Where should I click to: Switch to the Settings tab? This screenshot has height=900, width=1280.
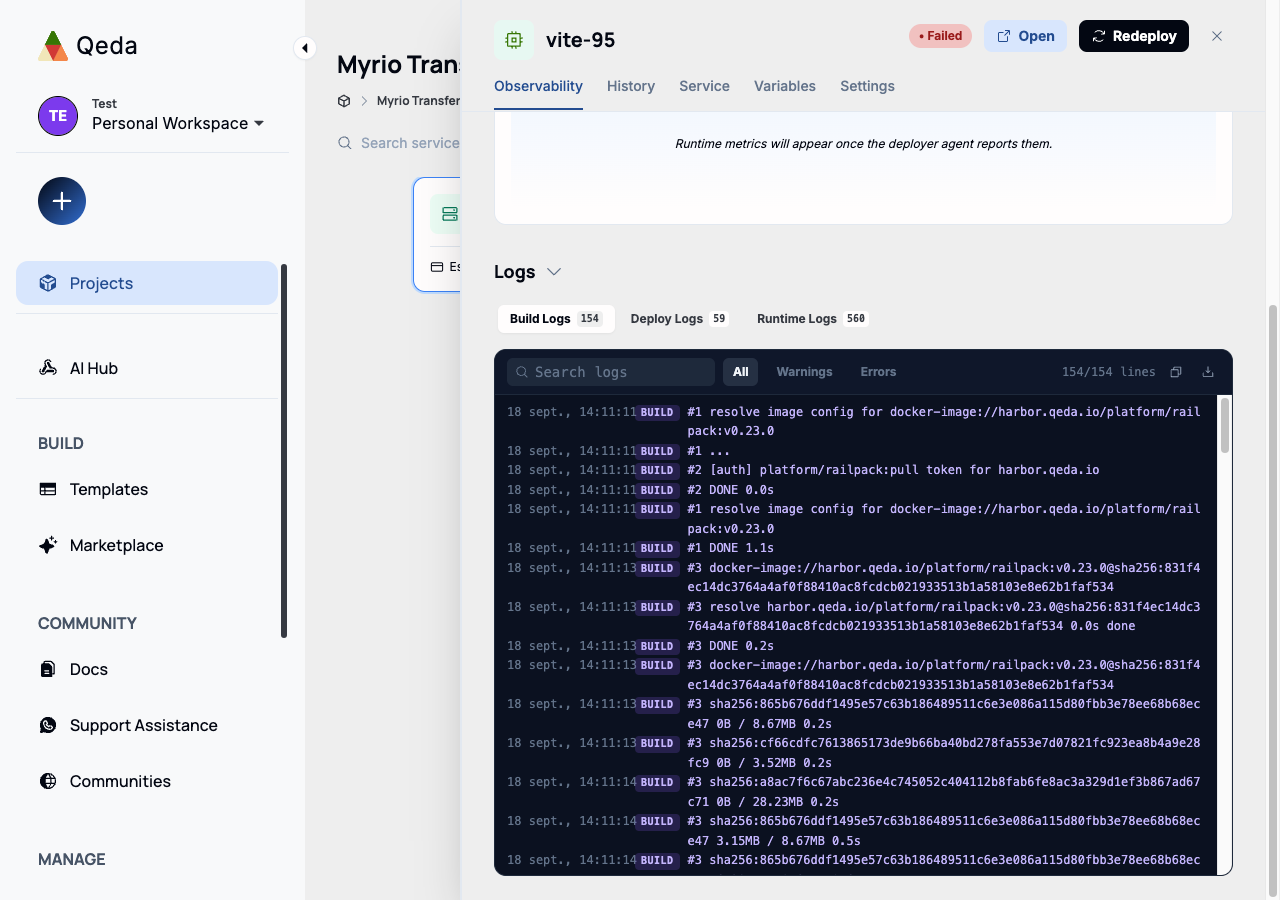pos(867,86)
